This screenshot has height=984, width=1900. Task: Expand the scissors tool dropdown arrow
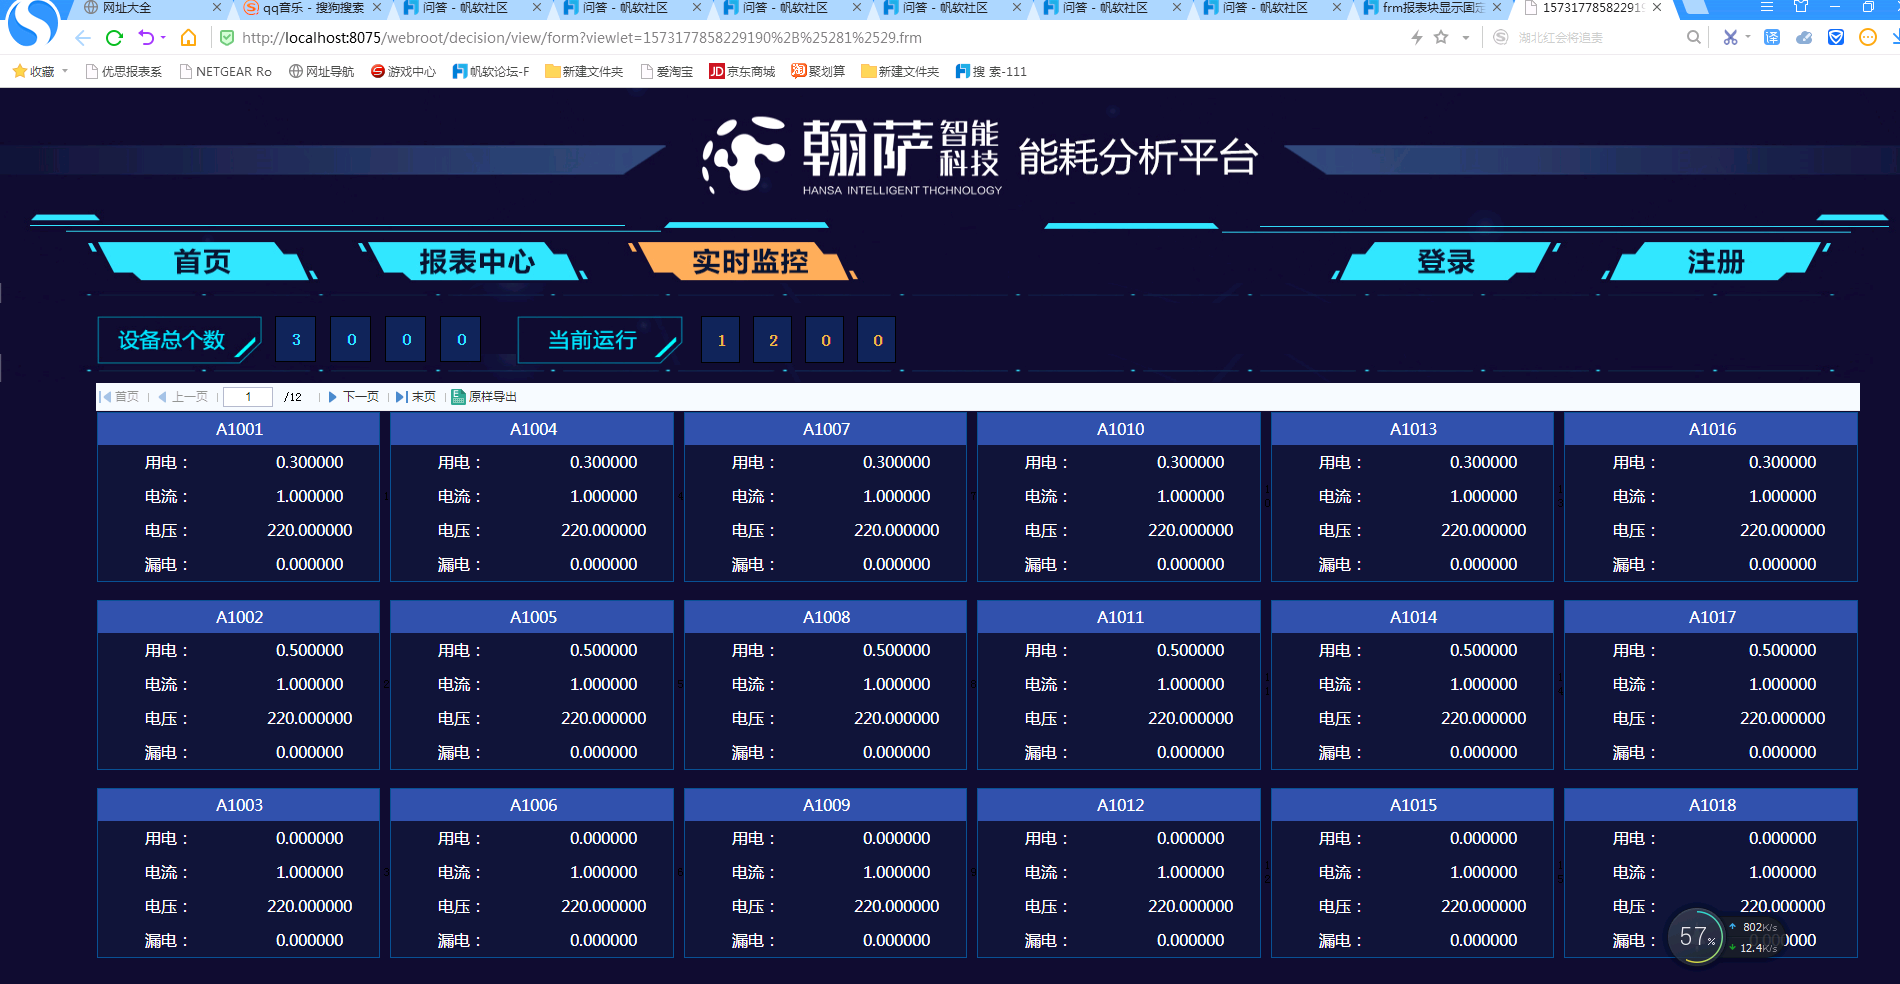tap(1748, 38)
